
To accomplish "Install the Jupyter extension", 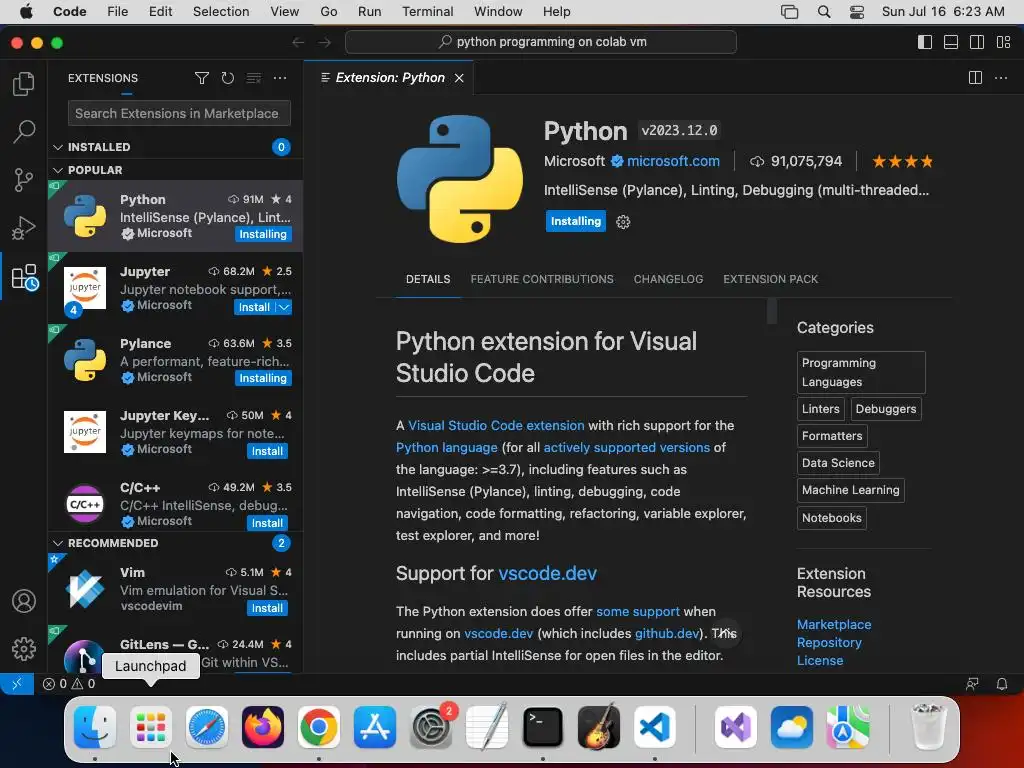I will [x=254, y=308].
